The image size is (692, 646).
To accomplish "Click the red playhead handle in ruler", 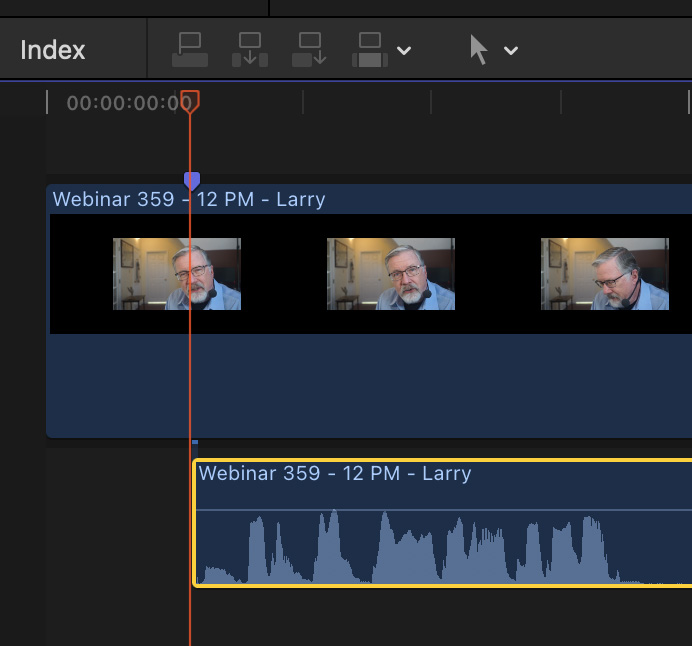I will (x=190, y=101).
